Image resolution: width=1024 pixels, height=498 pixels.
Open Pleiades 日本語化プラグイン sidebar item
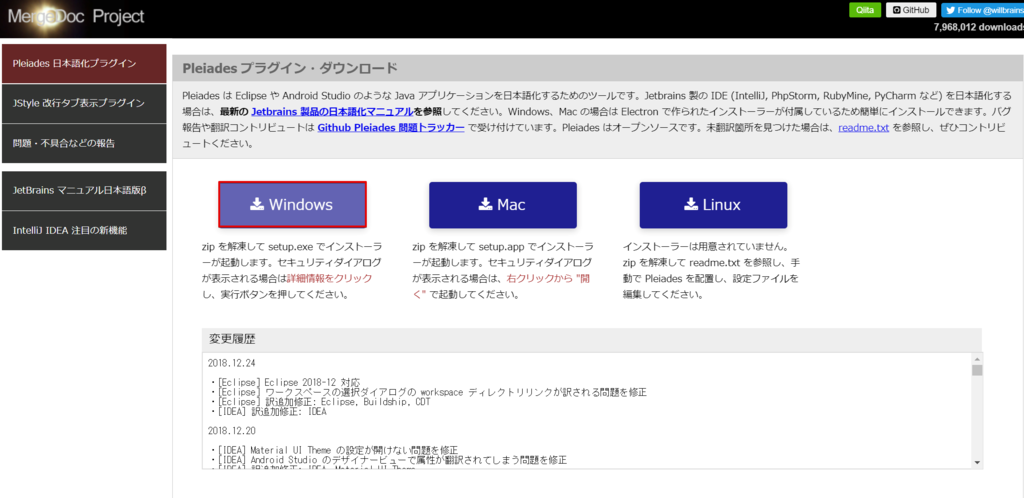84,63
